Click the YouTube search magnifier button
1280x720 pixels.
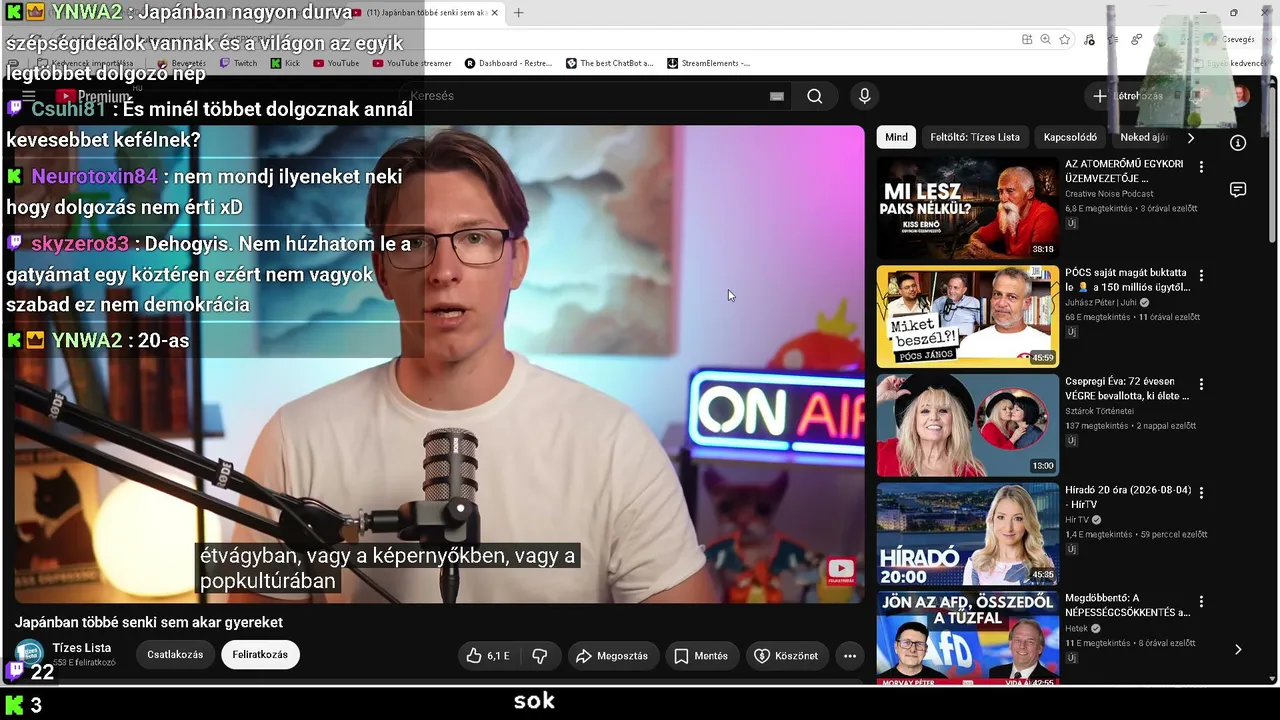815,96
